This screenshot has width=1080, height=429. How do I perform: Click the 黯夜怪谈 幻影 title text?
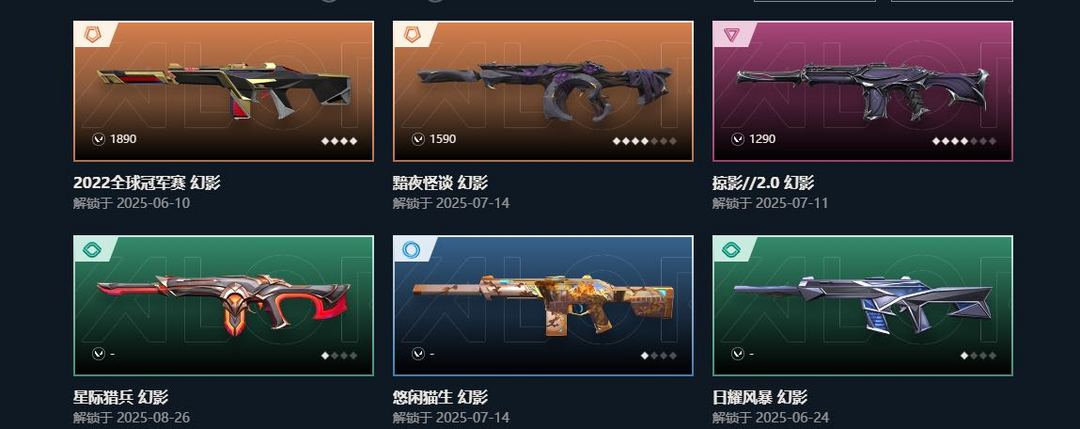(440, 182)
